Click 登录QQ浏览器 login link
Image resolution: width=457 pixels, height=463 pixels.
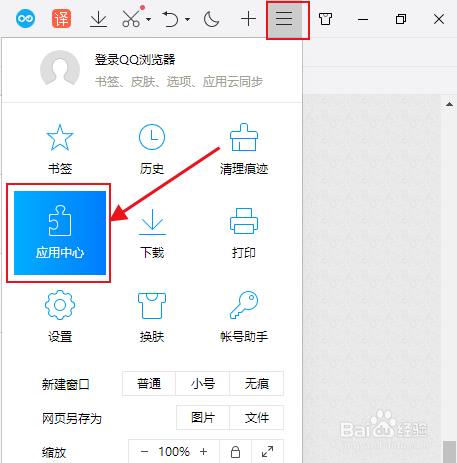[135, 60]
